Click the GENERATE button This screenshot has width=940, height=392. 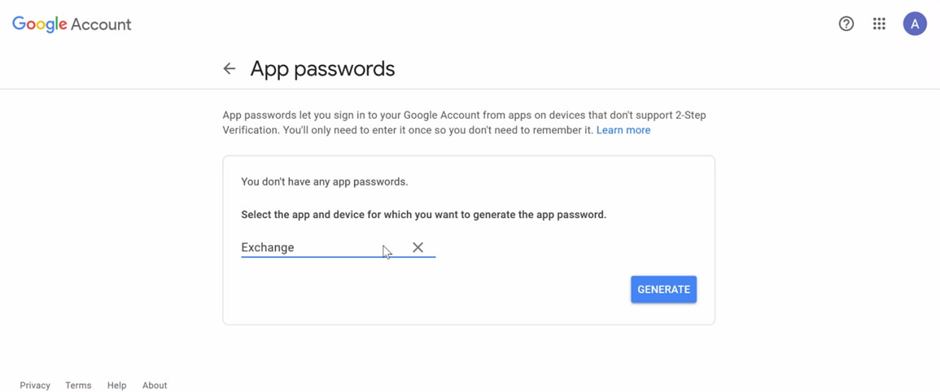pyautogui.click(x=664, y=290)
